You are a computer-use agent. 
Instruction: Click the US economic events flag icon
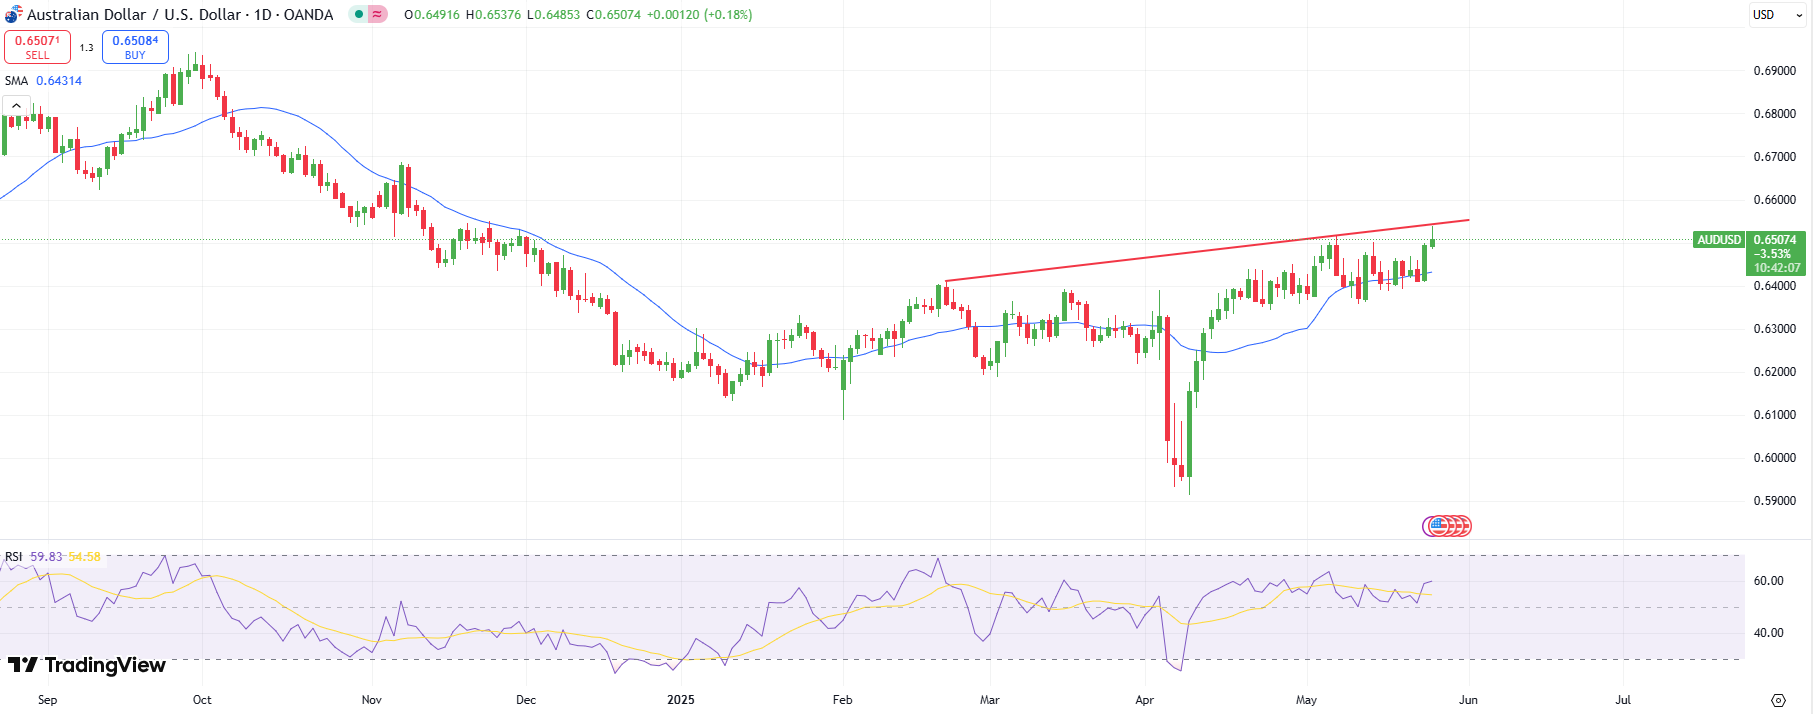tap(1438, 526)
